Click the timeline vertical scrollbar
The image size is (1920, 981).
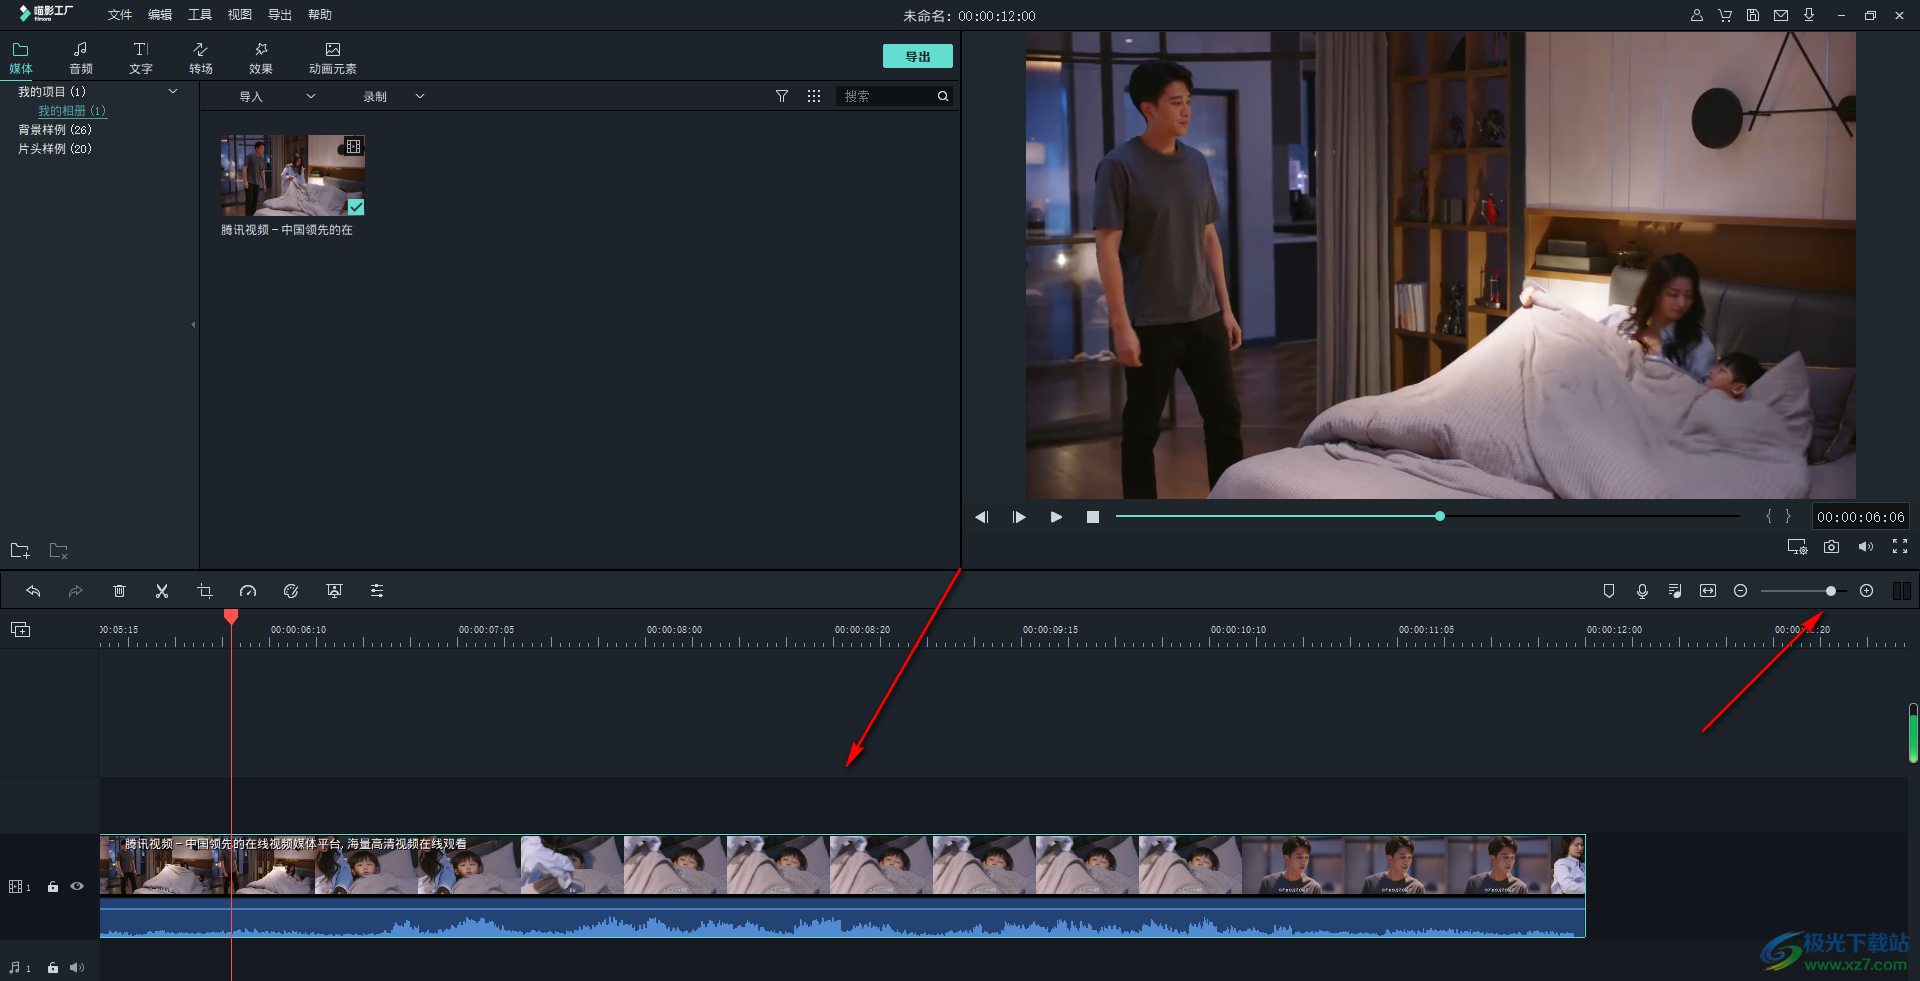pyautogui.click(x=1913, y=733)
